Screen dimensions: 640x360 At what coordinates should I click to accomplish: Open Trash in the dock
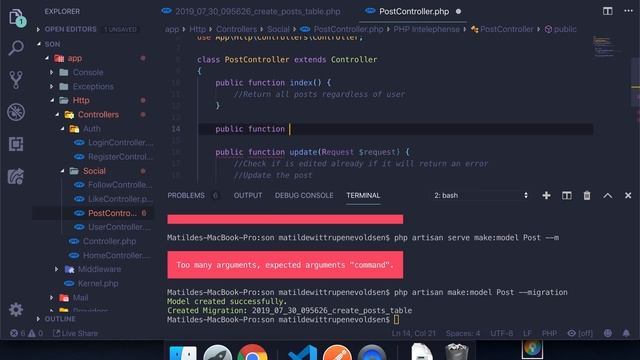tap(457, 352)
